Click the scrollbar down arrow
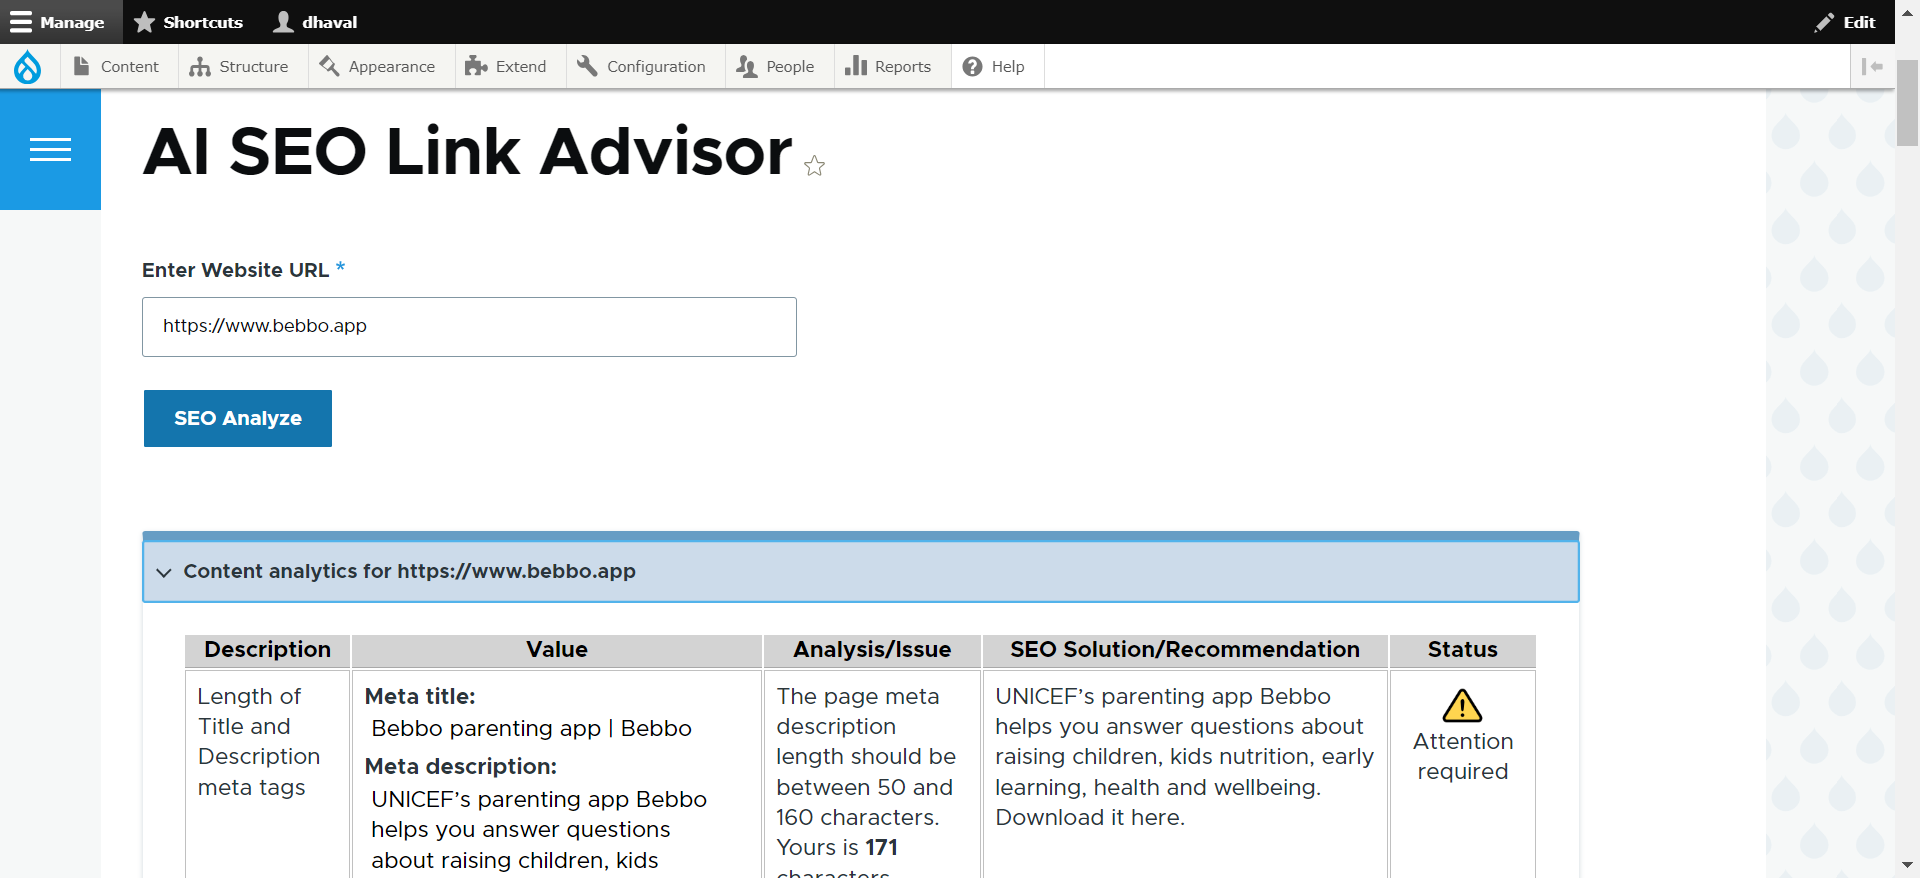 click(x=1907, y=866)
